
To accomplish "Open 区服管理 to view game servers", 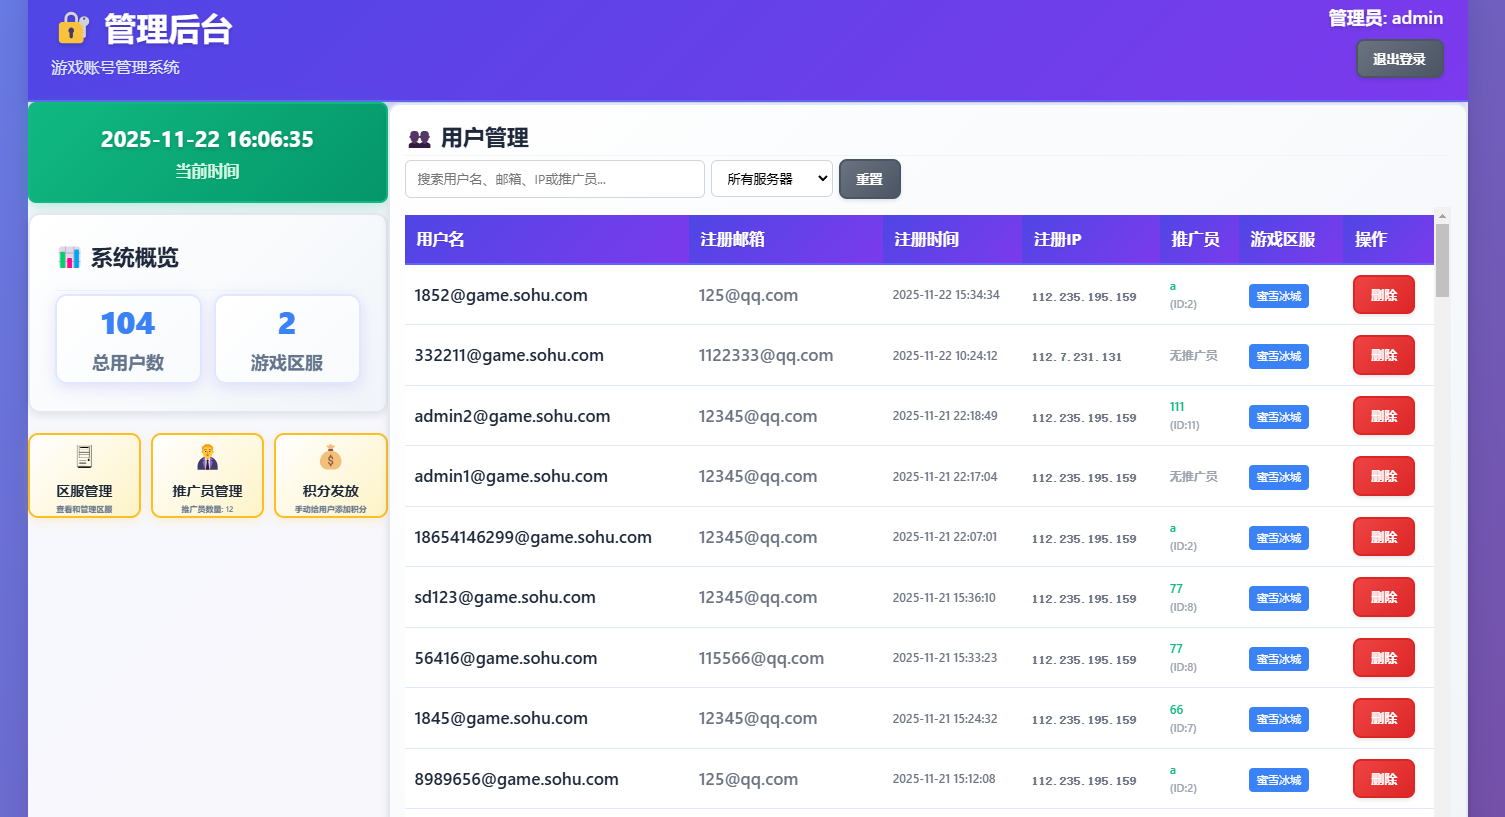I will click(84, 476).
